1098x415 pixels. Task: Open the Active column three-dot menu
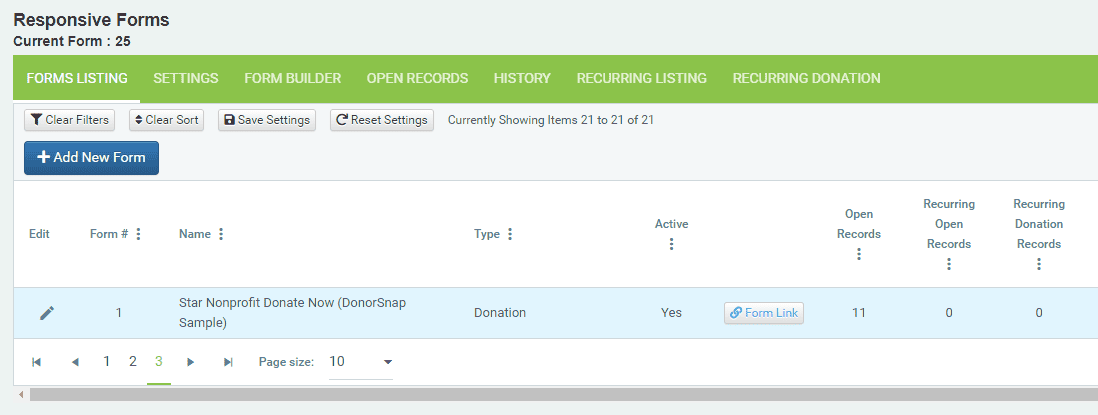(x=672, y=244)
